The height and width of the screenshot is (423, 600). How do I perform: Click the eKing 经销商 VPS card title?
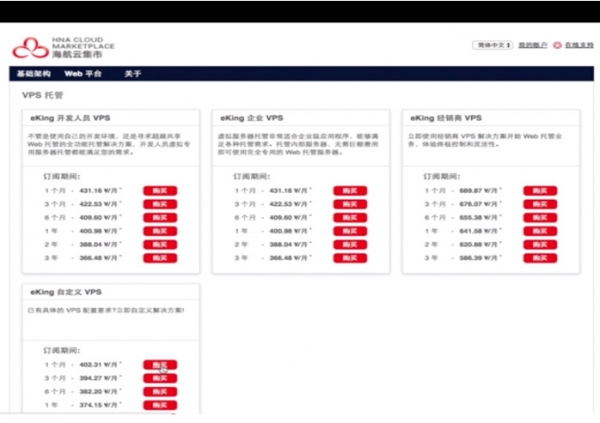[x=446, y=118]
